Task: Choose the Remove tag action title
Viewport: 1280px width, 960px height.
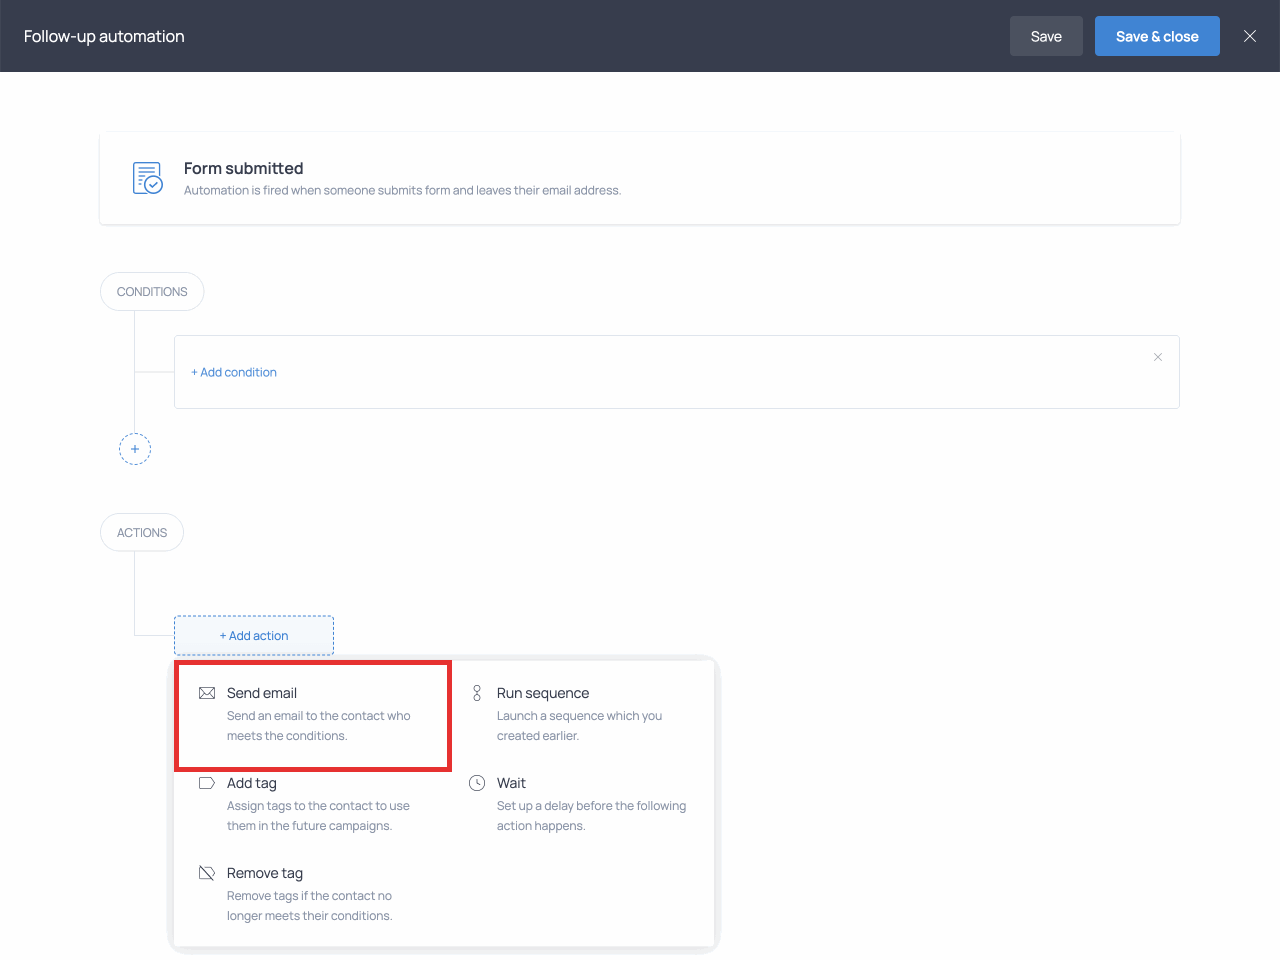Action: pos(265,873)
